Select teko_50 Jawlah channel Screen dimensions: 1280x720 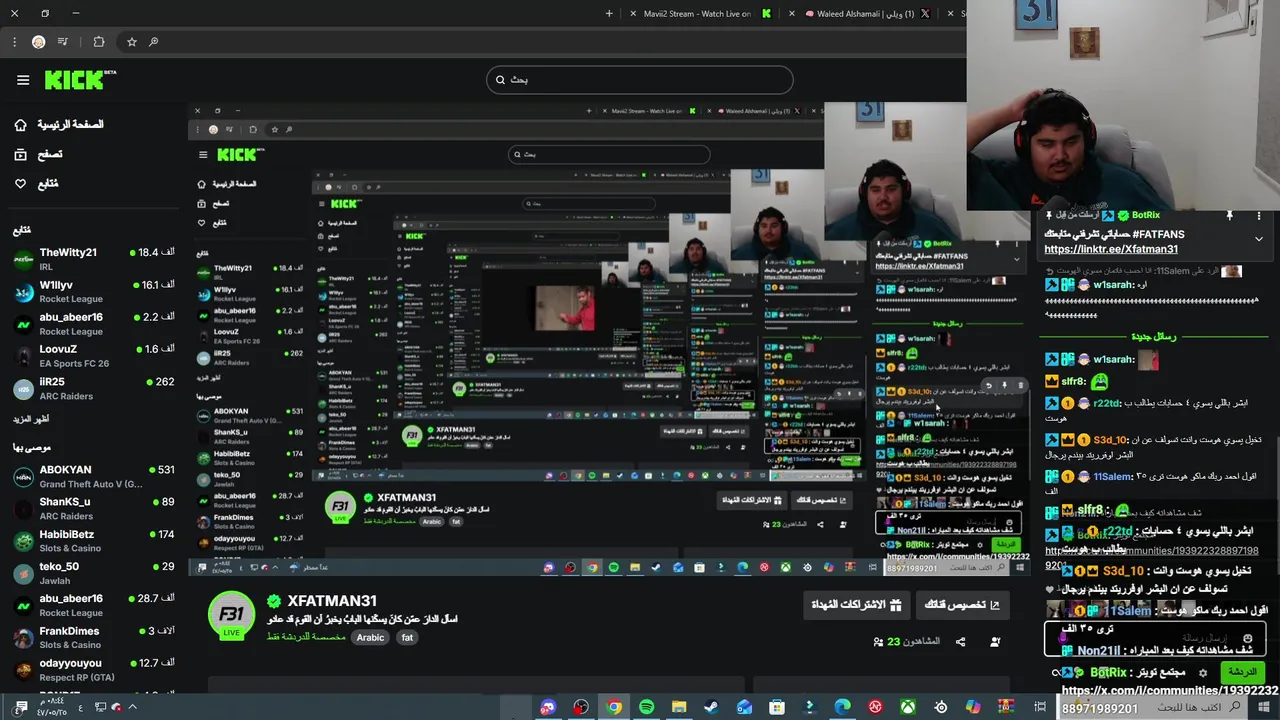(x=94, y=573)
